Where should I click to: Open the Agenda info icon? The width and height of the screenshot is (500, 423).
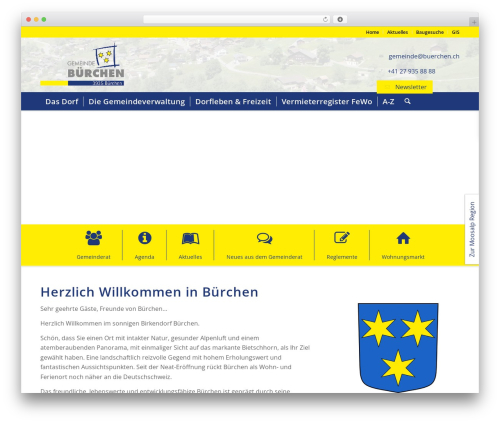[145, 238]
